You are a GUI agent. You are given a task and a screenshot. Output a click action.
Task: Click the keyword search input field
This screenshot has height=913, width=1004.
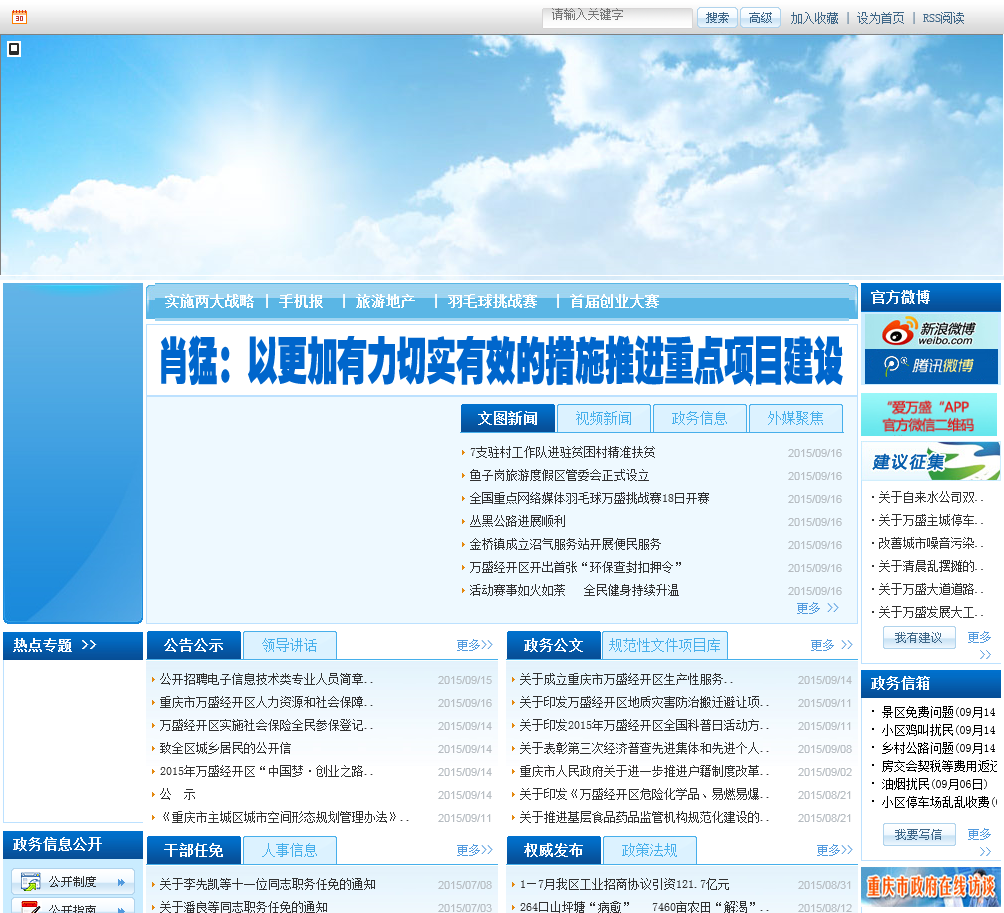click(x=617, y=17)
